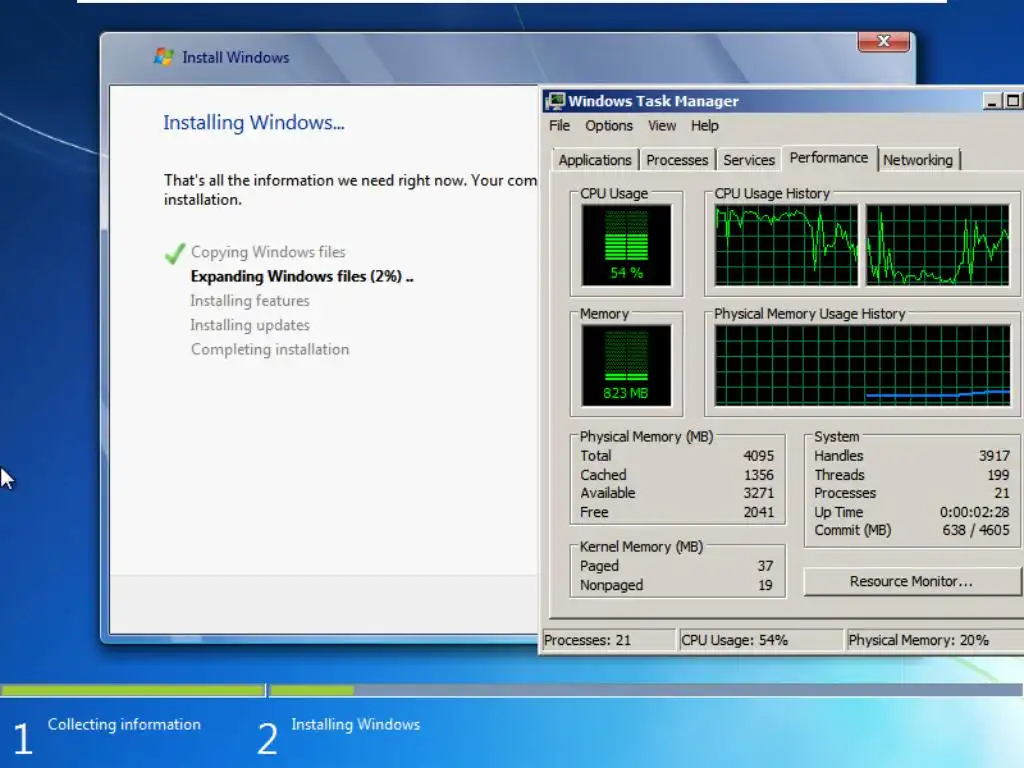Screen dimensions: 1024x768
Task: Select the Performance tab
Action: (829, 158)
